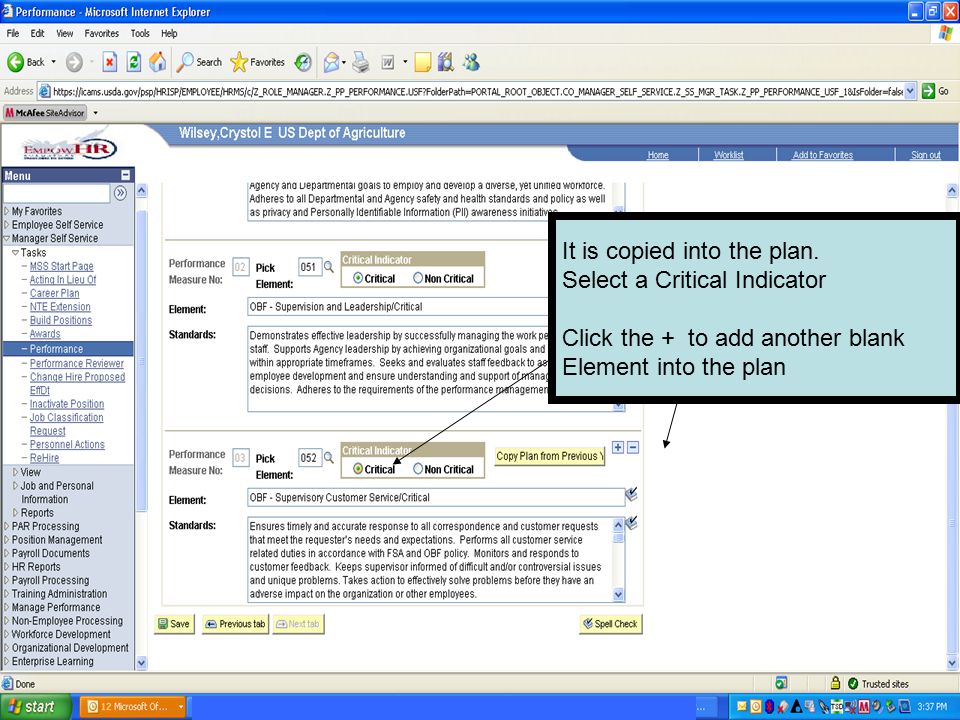This screenshot has height=720, width=960.
Task: Expand My Favorites menu folder
Action: tap(7, 211)
